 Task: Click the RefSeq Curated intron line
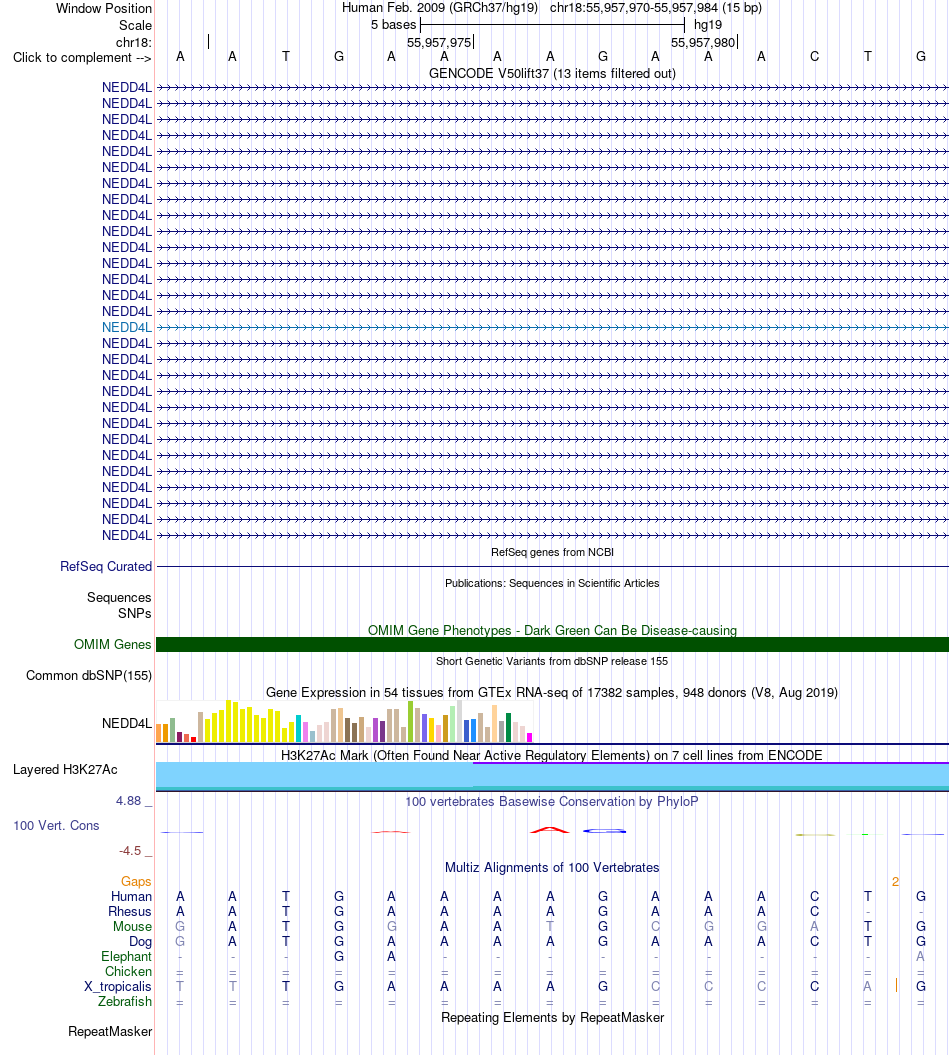coord(552,567)
